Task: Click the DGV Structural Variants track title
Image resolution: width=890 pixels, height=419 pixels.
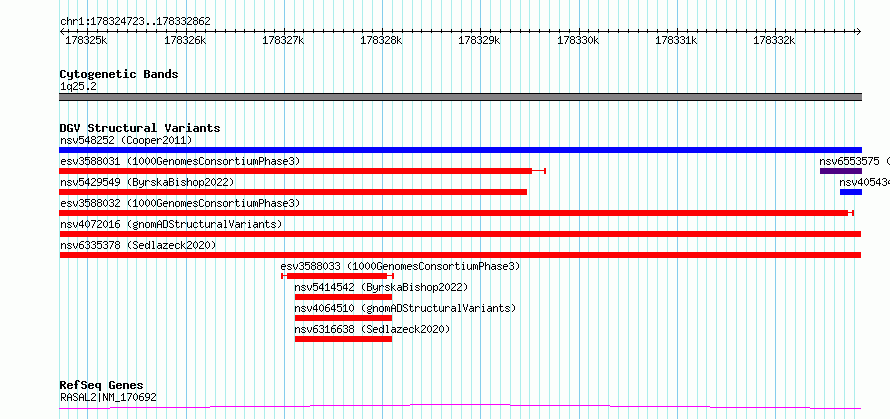Action: [x=140, y=128]
